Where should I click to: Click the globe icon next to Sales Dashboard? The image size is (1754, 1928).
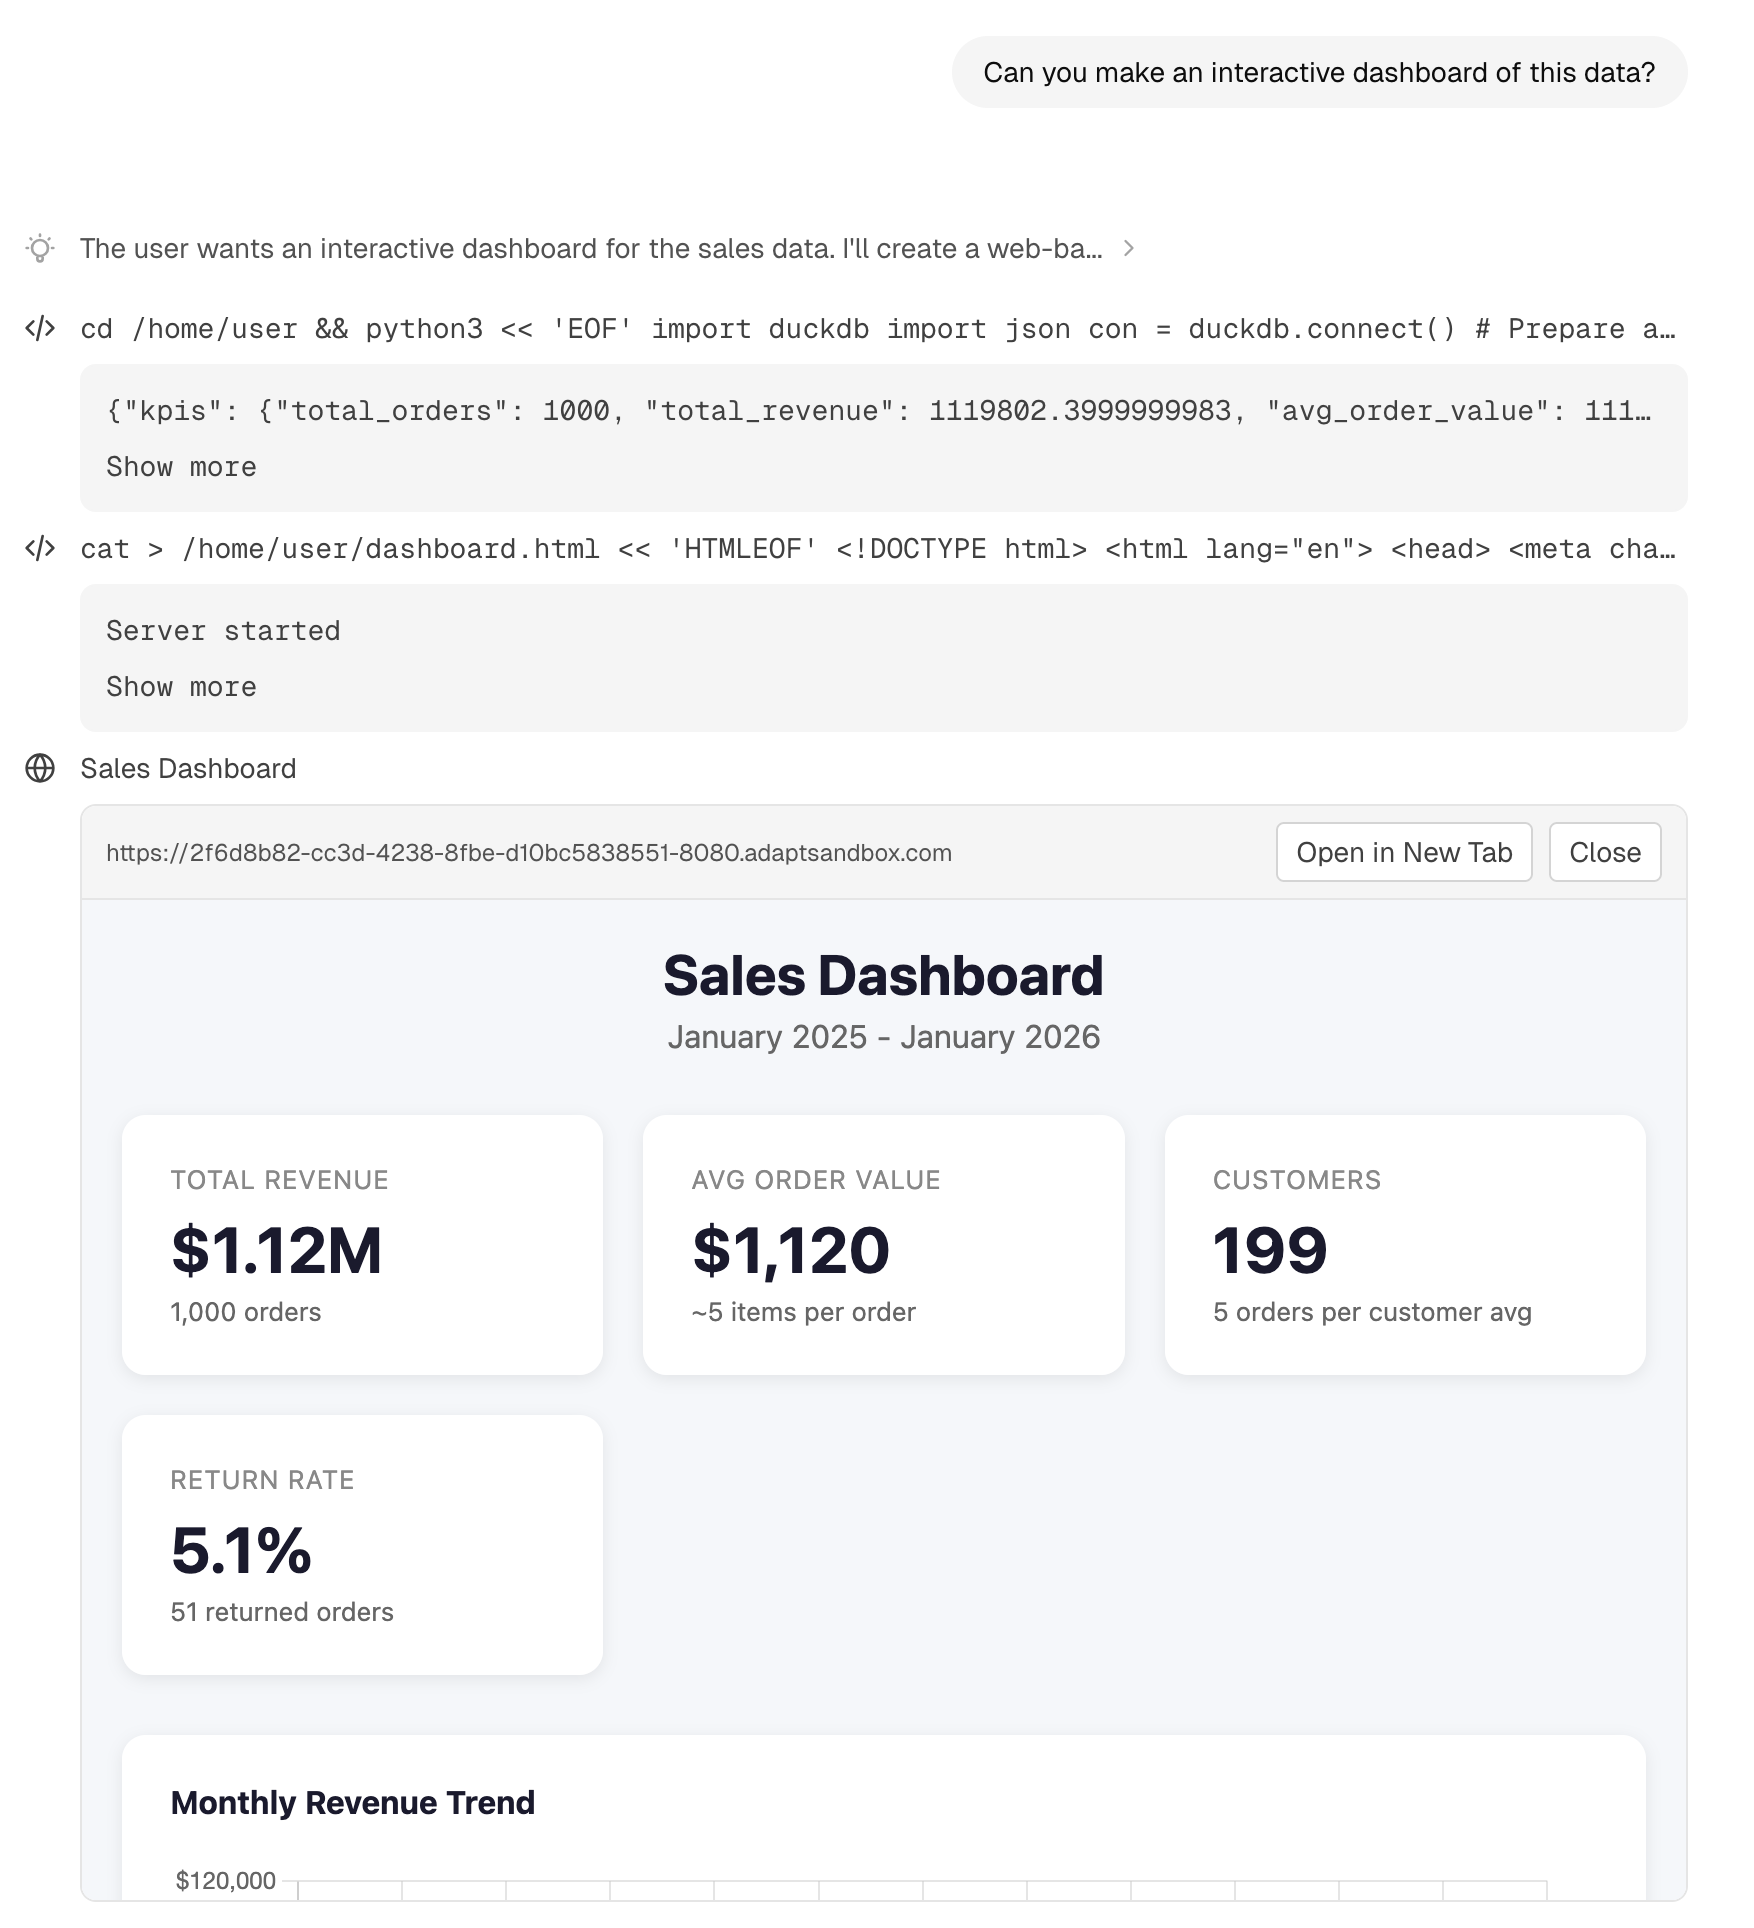point(40,768)
